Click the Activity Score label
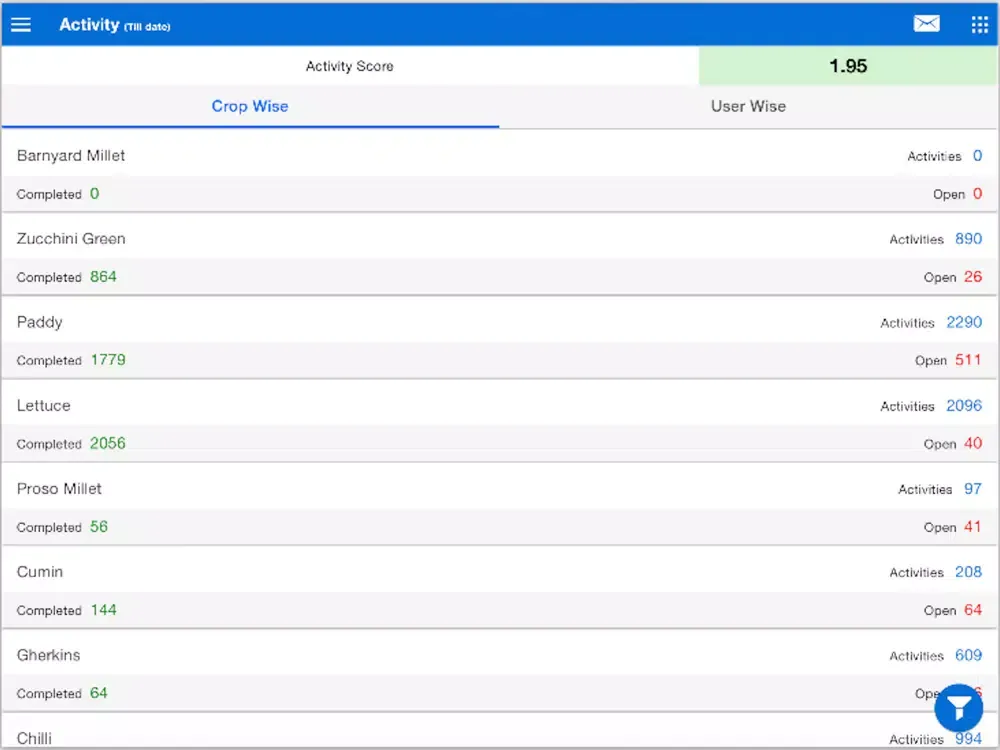1000x750 pixels. pyautogui.click(x=349, y=66)
